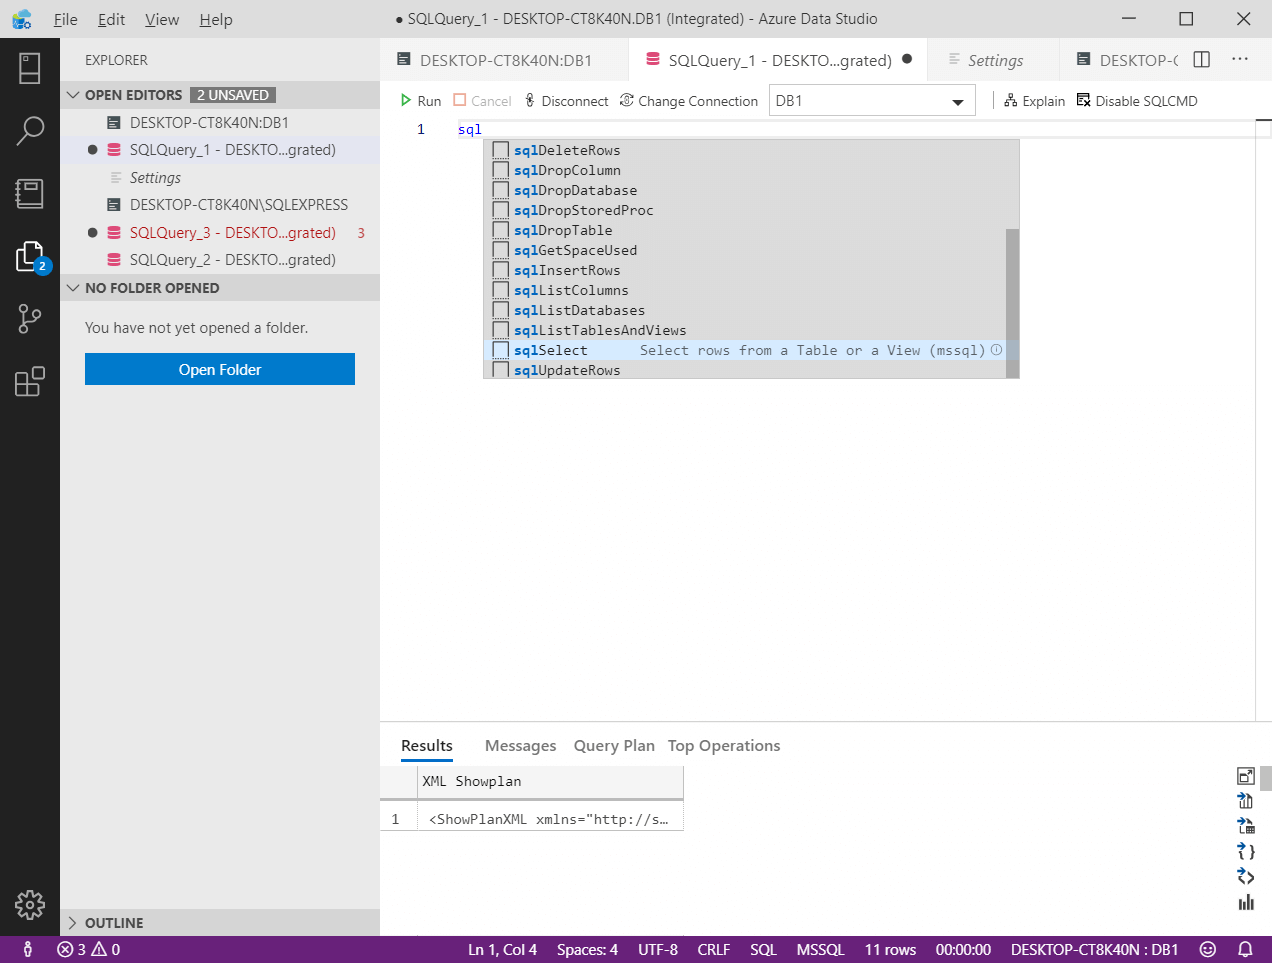1272x963 pixels.
Task: Expand the Outline section
Action: (x=220, y=923)
